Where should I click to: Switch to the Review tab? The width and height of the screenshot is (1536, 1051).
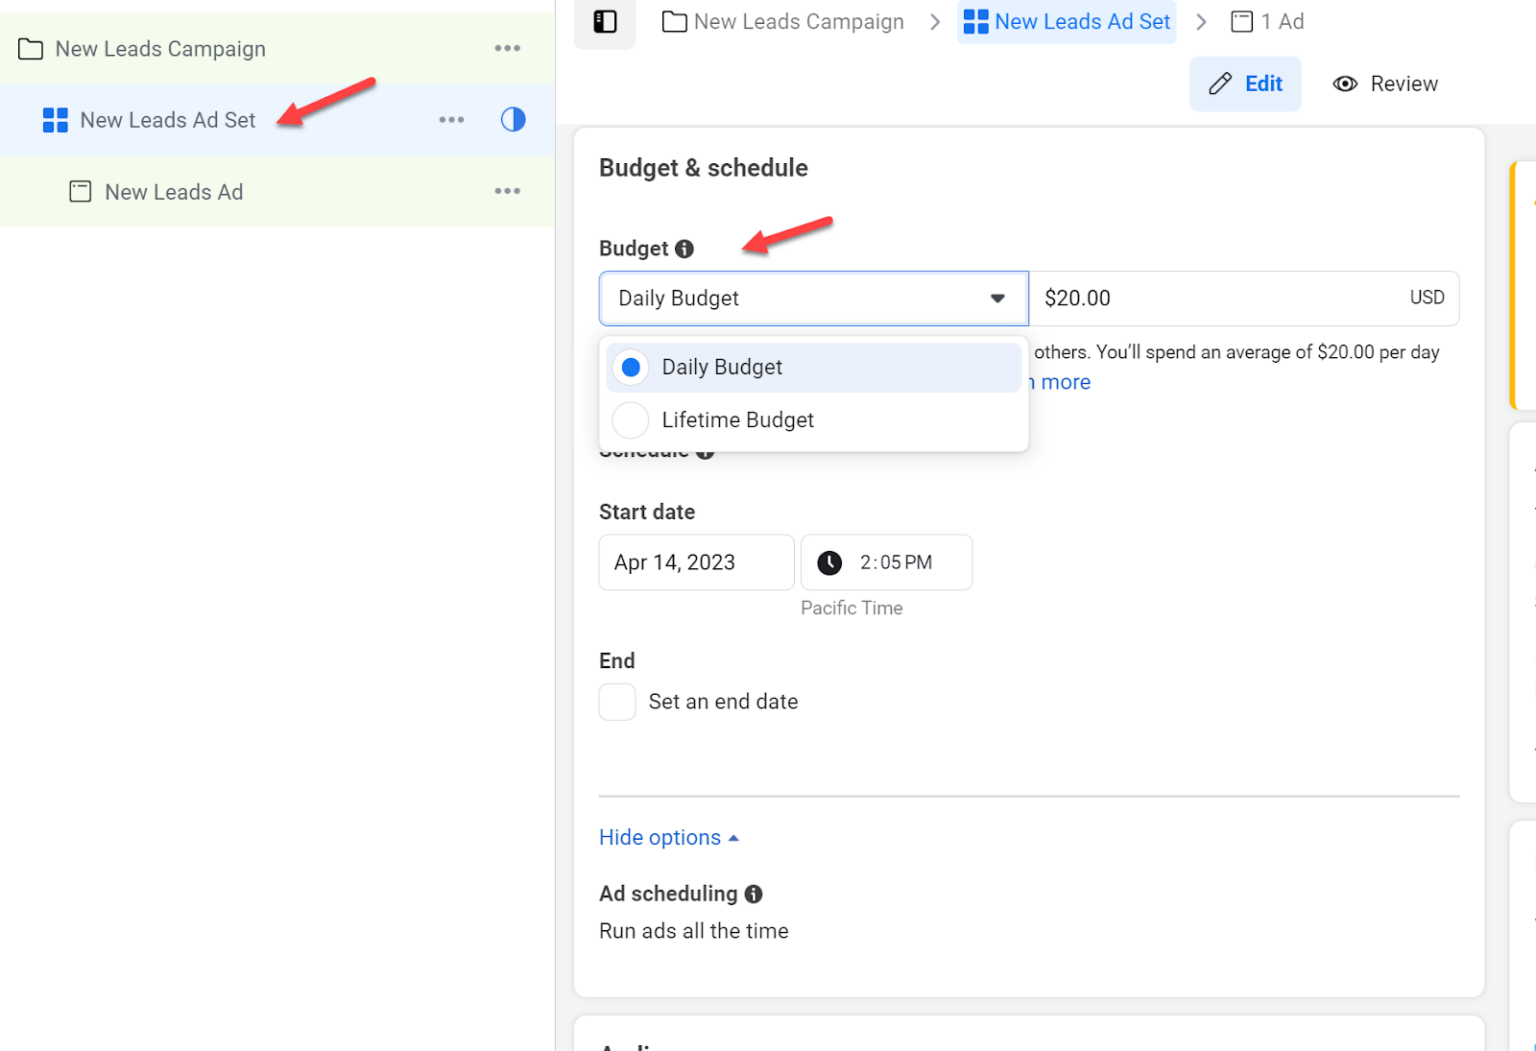point(1385,84)
